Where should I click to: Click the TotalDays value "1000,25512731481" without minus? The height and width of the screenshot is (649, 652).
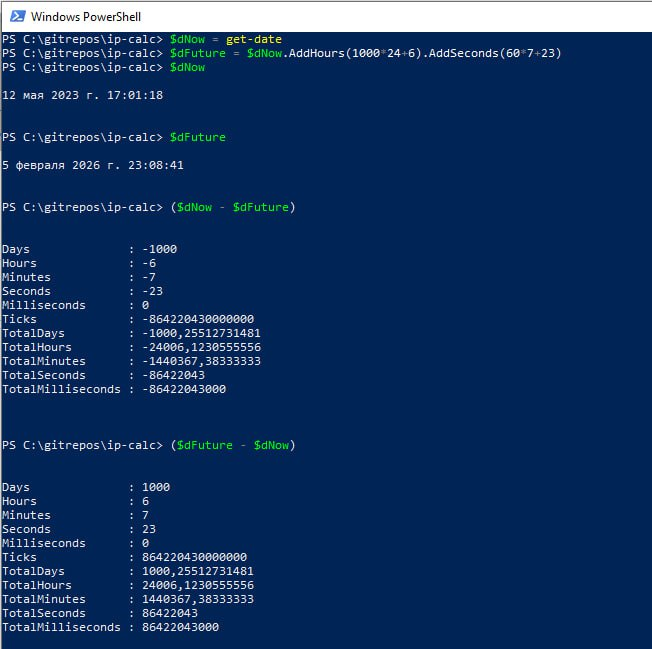(198, 571)
